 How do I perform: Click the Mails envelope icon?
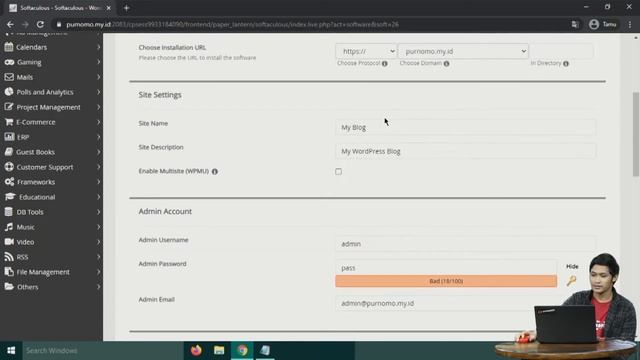(9, 77)
